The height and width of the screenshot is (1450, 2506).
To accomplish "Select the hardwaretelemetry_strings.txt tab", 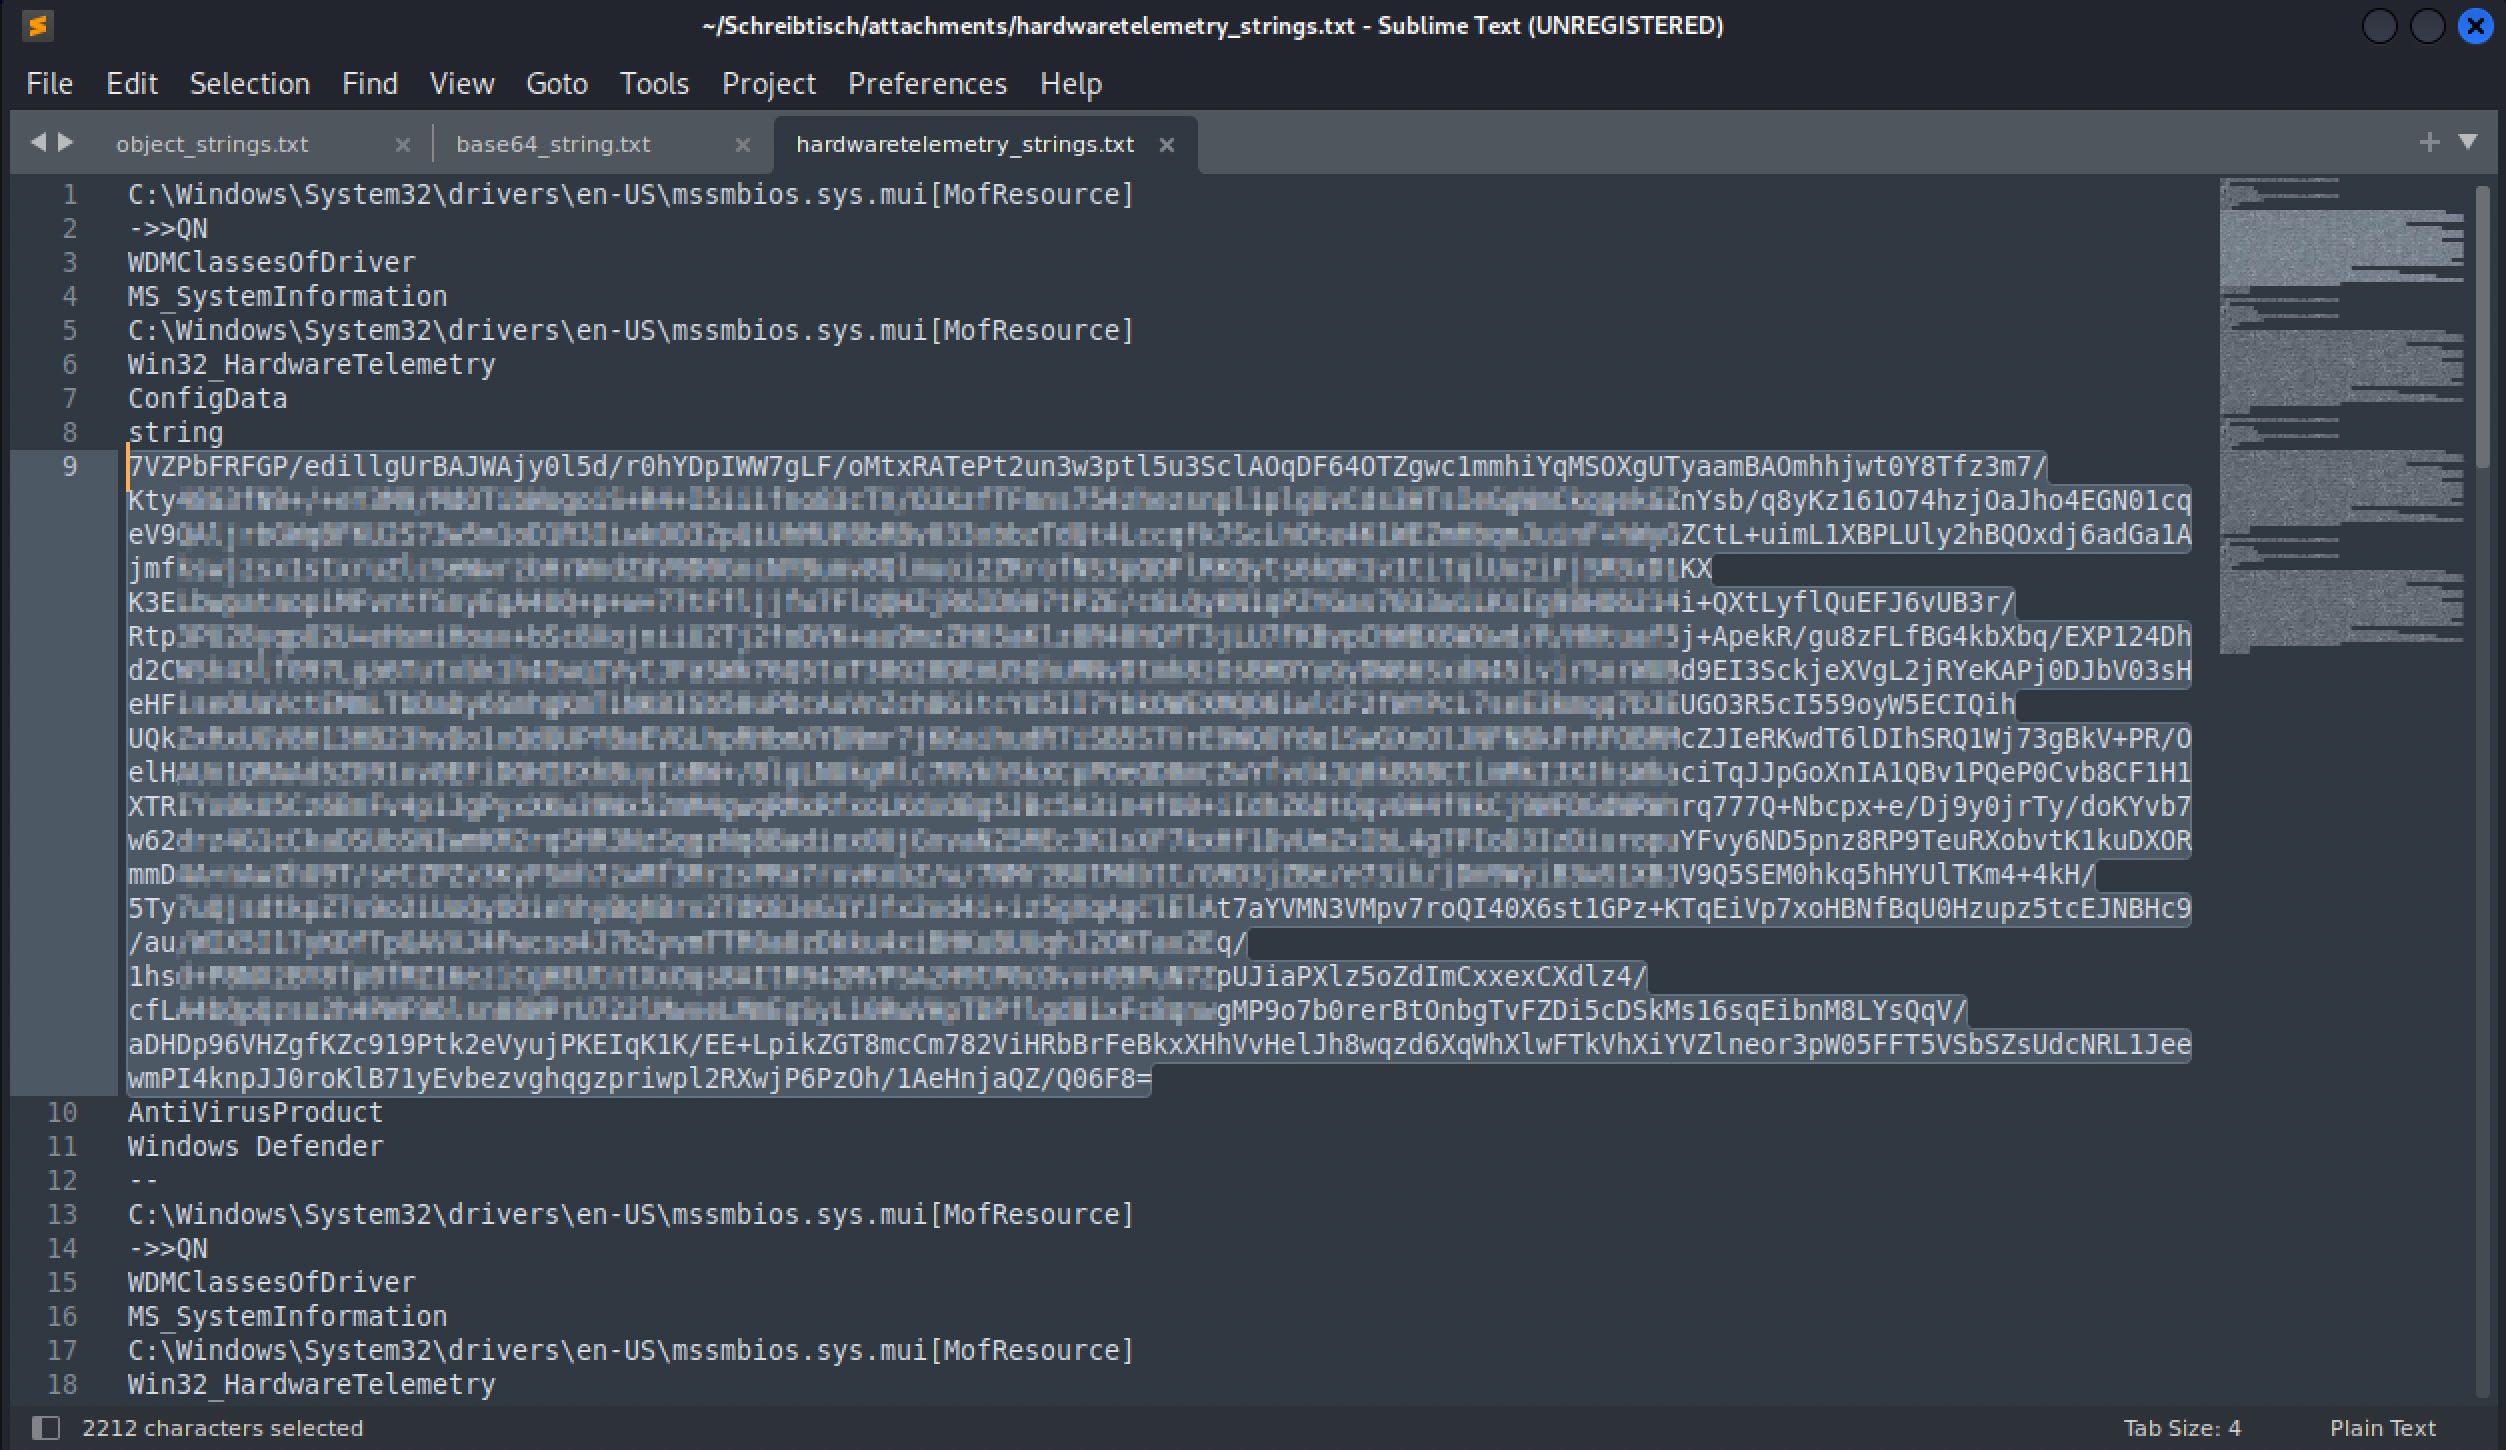I will click(x=965, y=144).
